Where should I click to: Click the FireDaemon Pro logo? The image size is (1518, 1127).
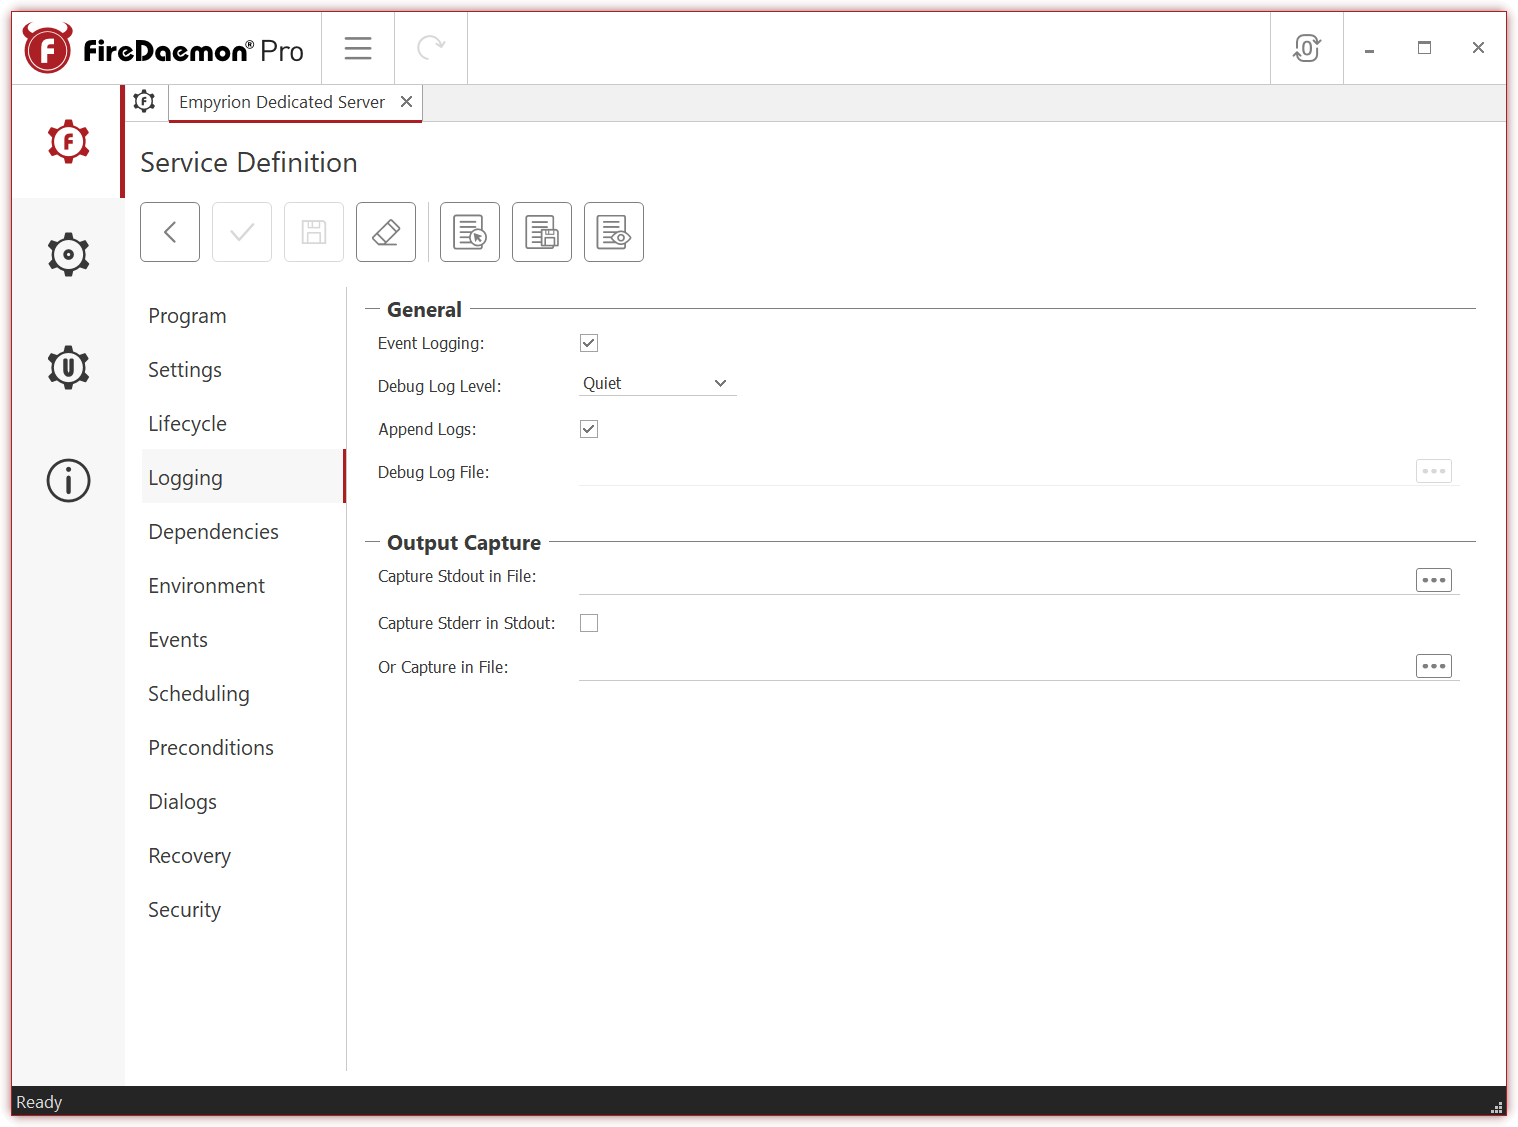164,49
